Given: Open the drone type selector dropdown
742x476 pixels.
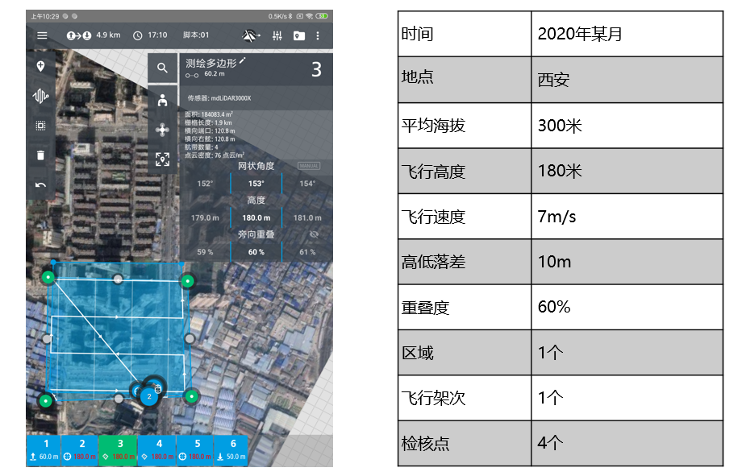Looking at the screenshot, I should (251, 35).
